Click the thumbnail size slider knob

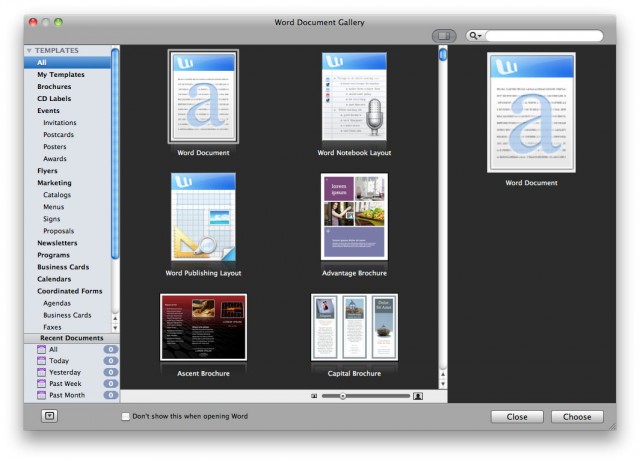[343, 396]
